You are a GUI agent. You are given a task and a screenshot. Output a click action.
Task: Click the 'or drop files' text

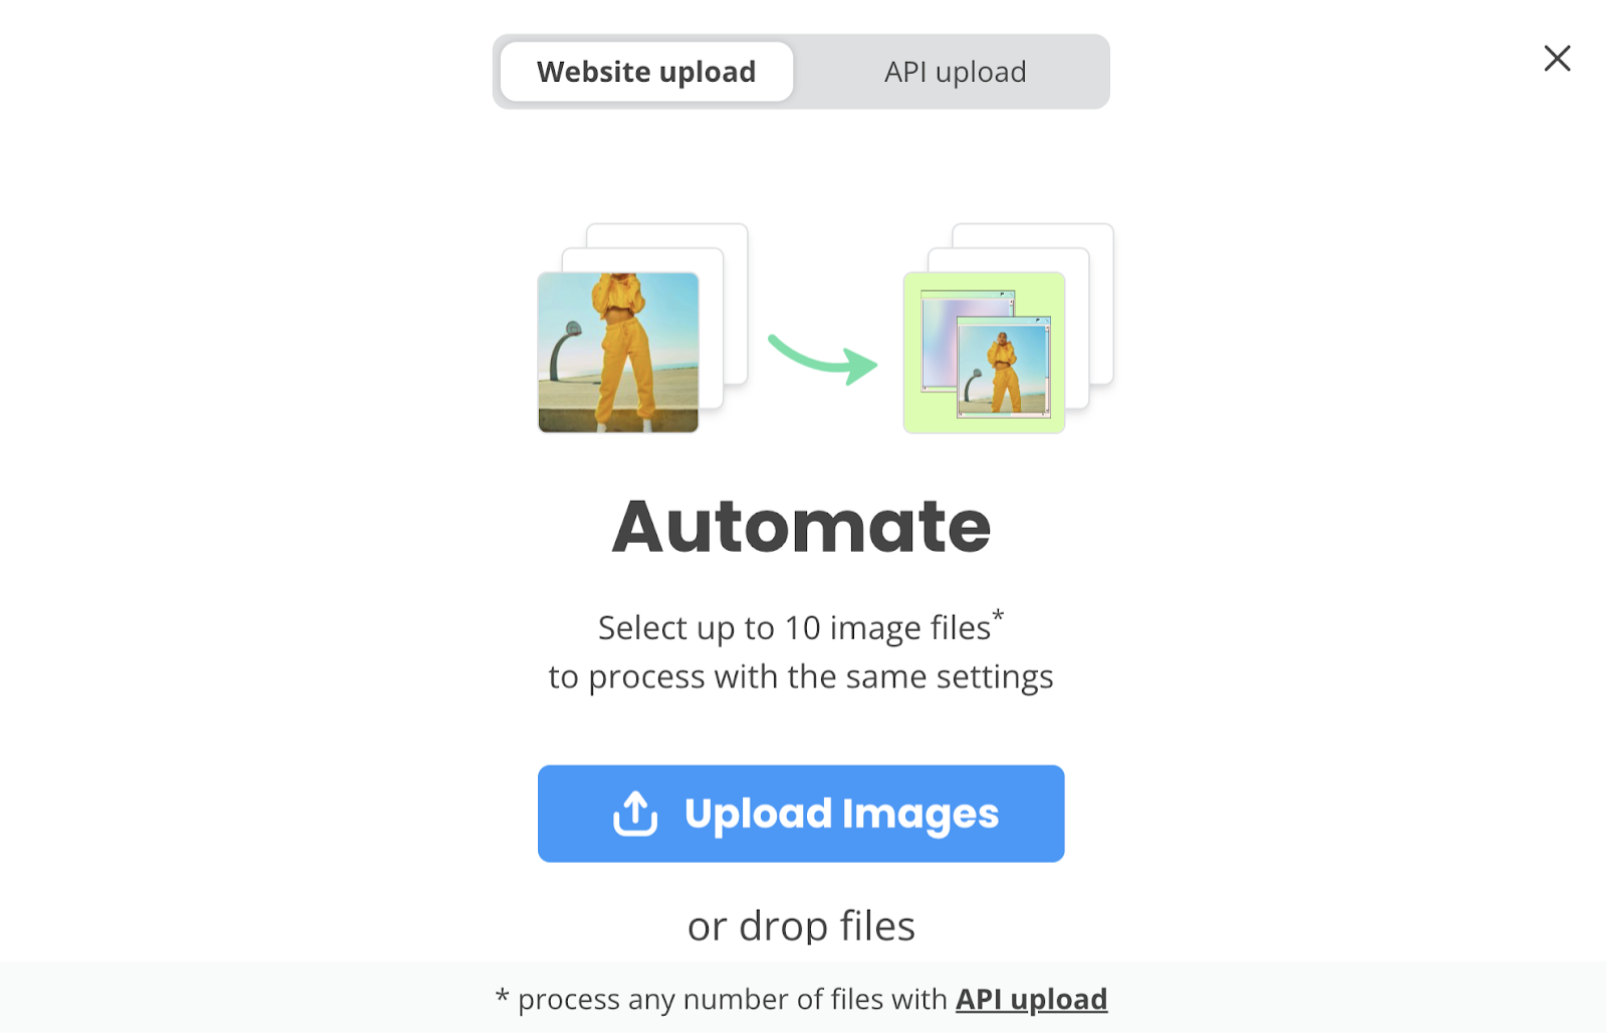803,927
